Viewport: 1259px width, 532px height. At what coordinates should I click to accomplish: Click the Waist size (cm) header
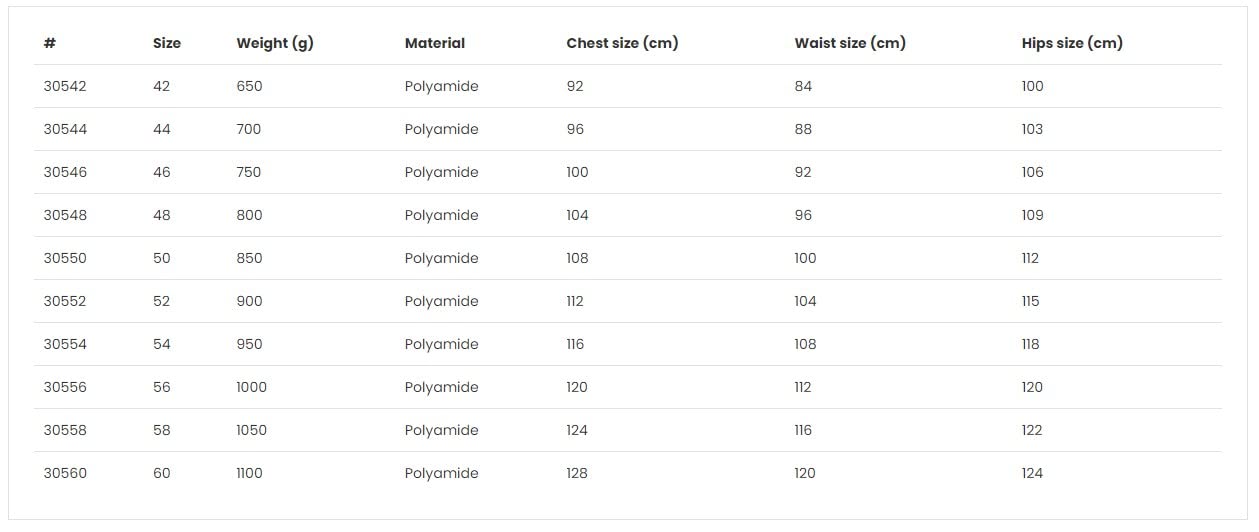point(849,43)
